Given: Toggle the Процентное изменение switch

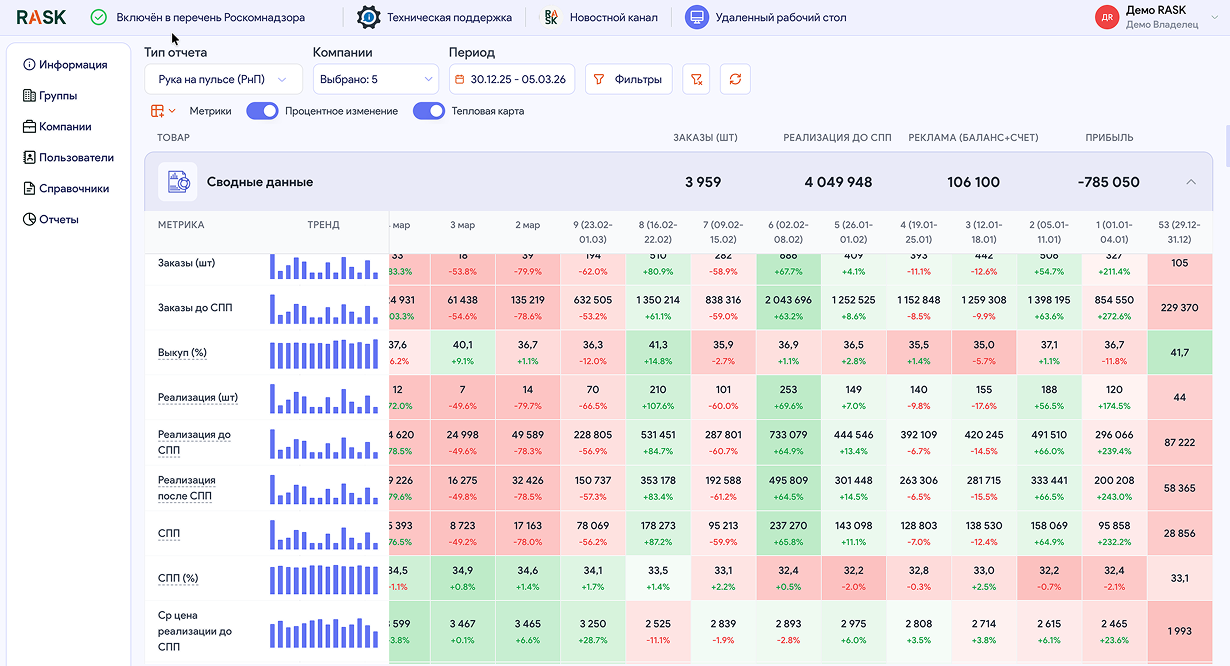Looking at the screenshot, I should (x=262, y=111).
